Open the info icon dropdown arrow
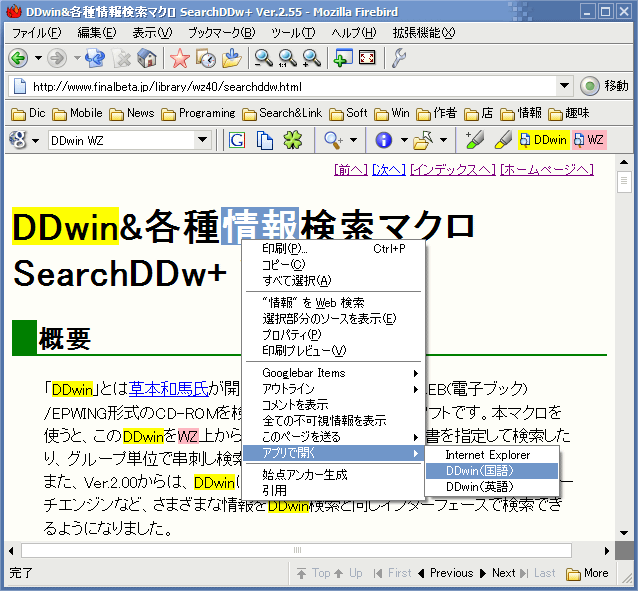638x591 pixels. click(404, 140)
